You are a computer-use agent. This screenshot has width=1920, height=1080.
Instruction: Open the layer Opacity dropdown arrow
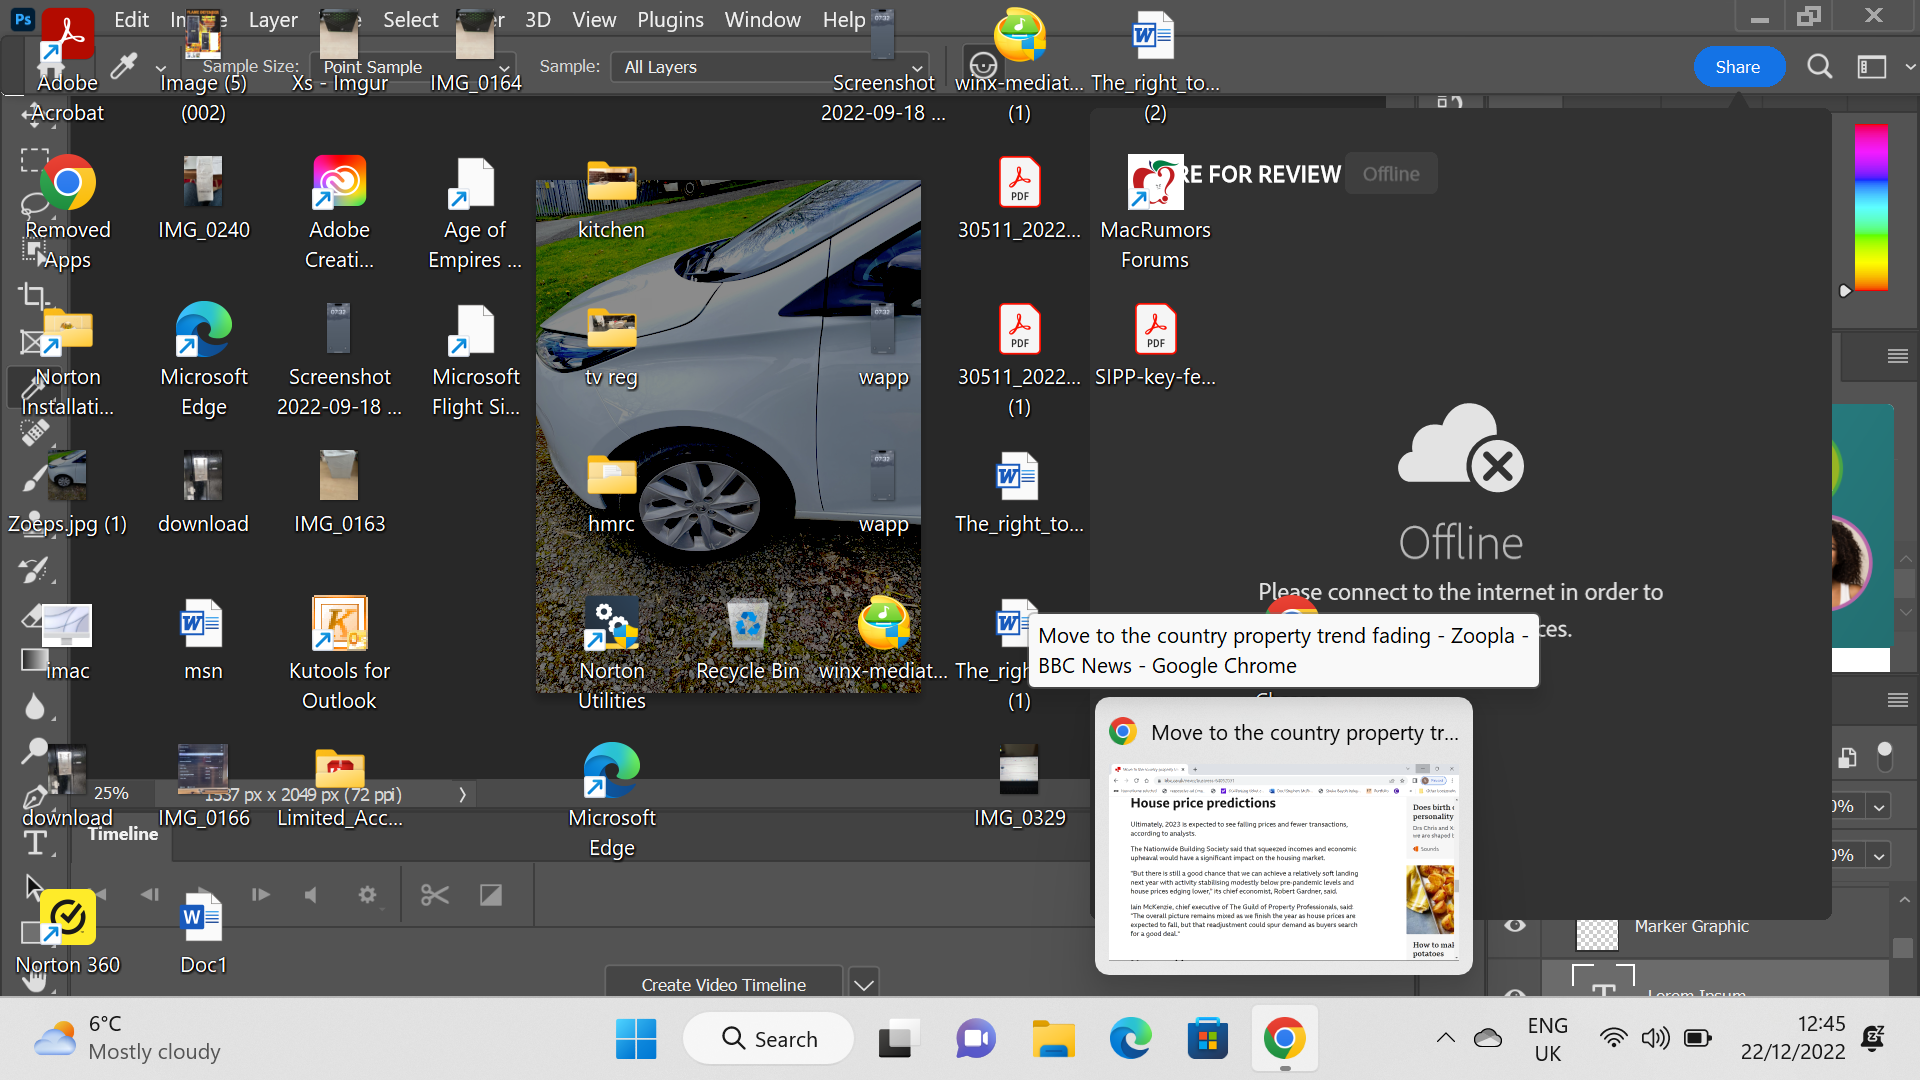tap(1879, 807)
